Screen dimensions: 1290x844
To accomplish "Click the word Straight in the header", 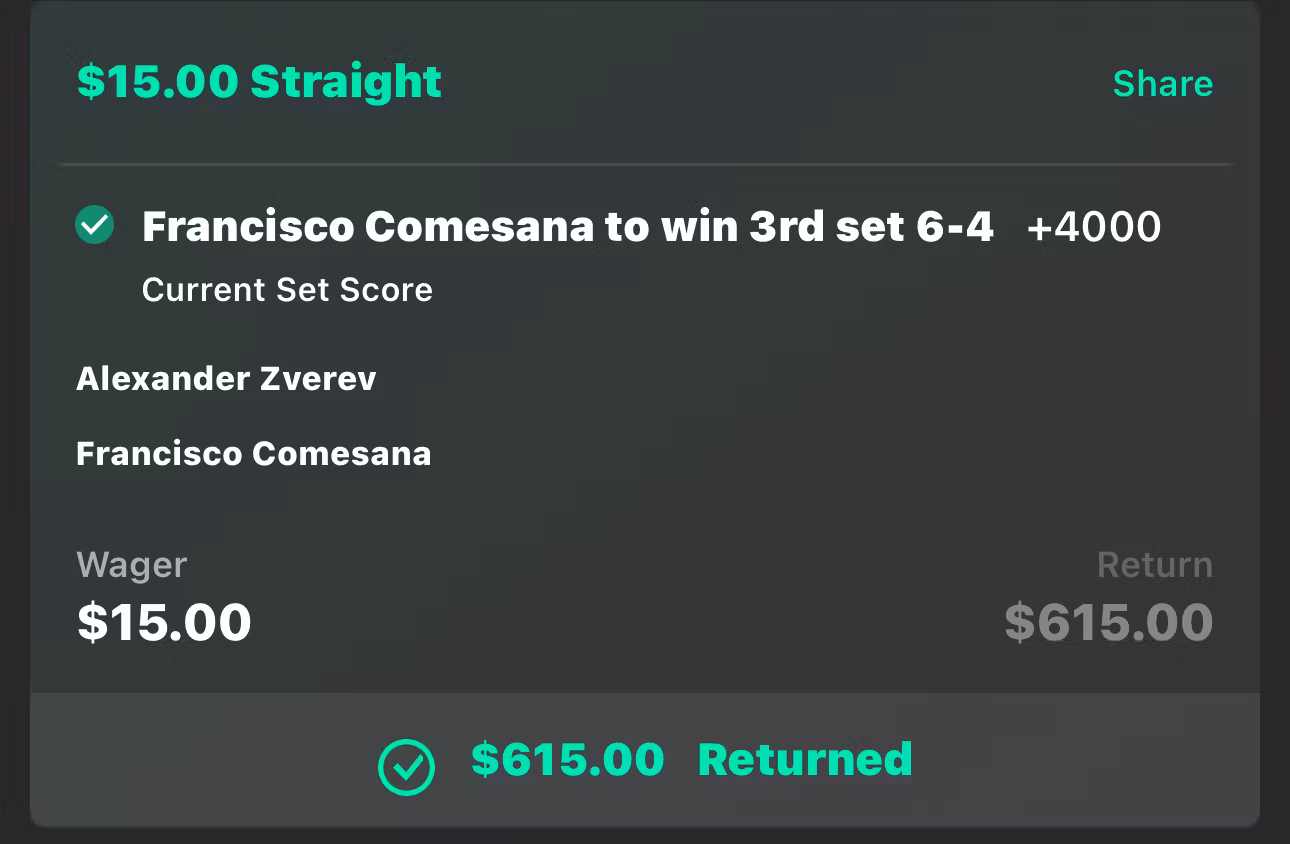I will [346, 82].
